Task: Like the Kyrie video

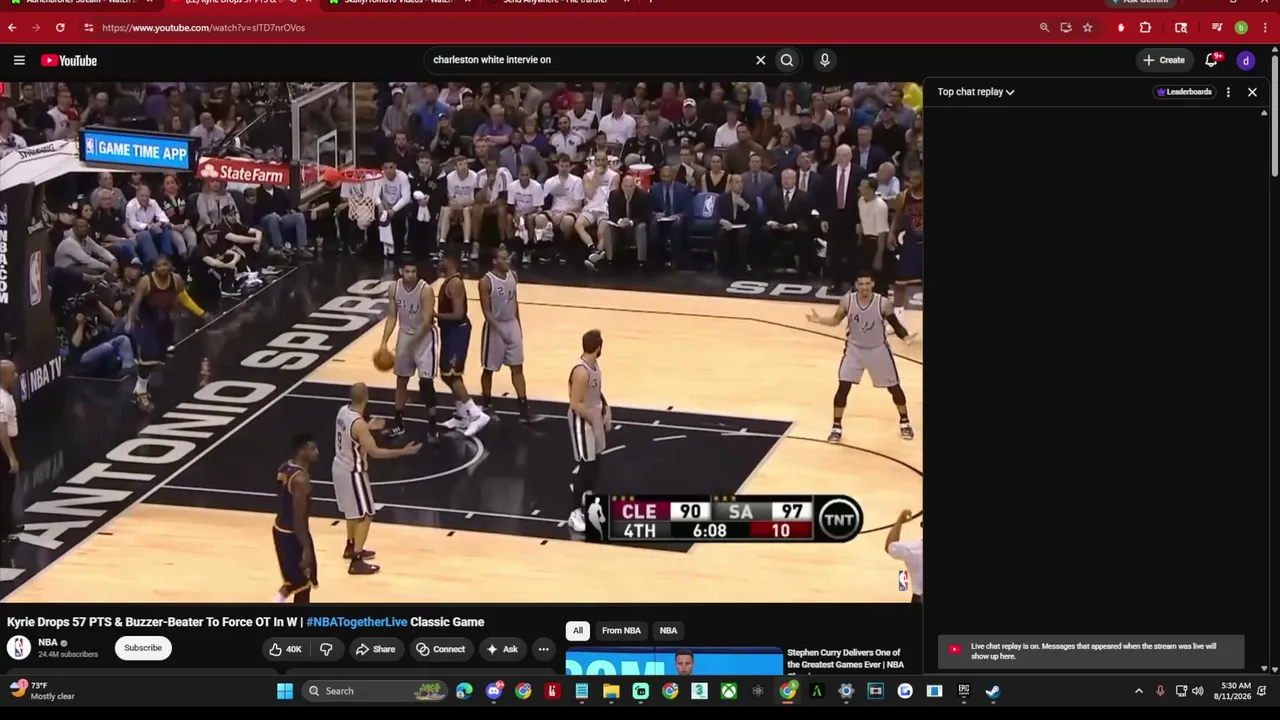Action: [285, 649]
